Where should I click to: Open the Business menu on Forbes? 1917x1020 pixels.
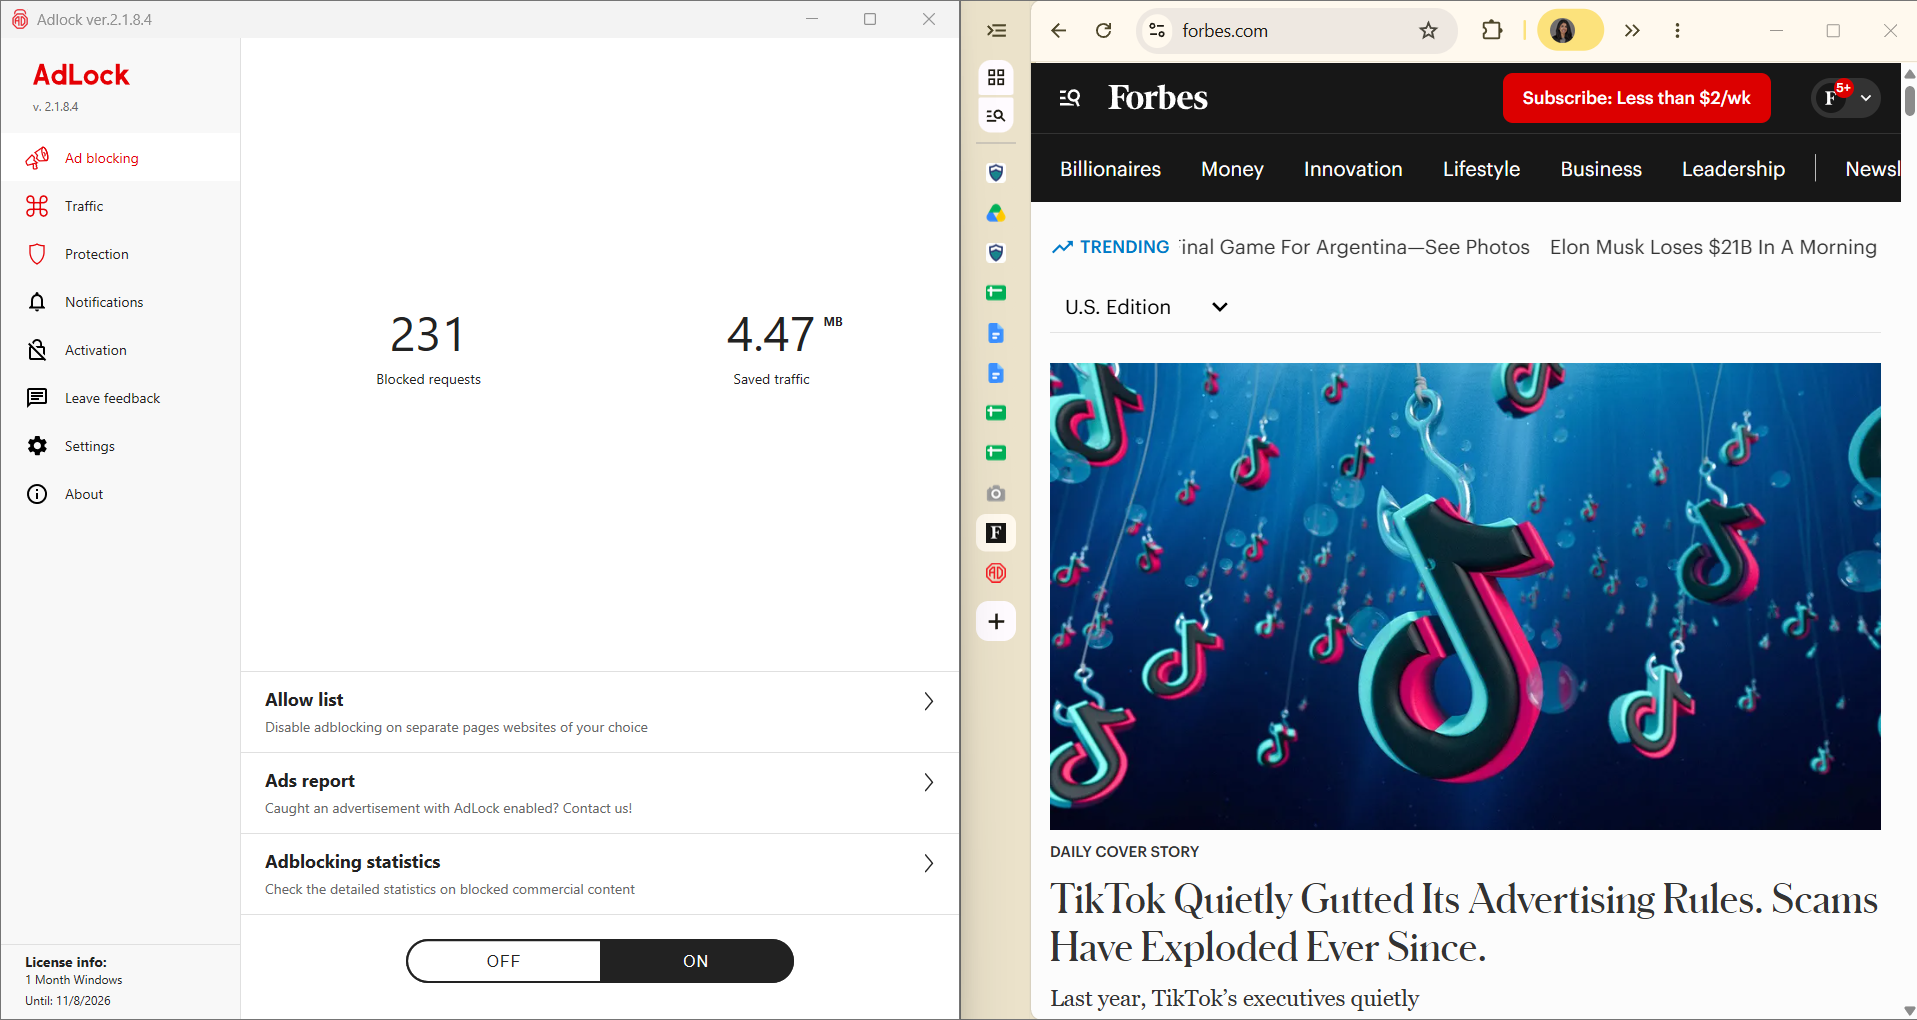coord(1601,169)
